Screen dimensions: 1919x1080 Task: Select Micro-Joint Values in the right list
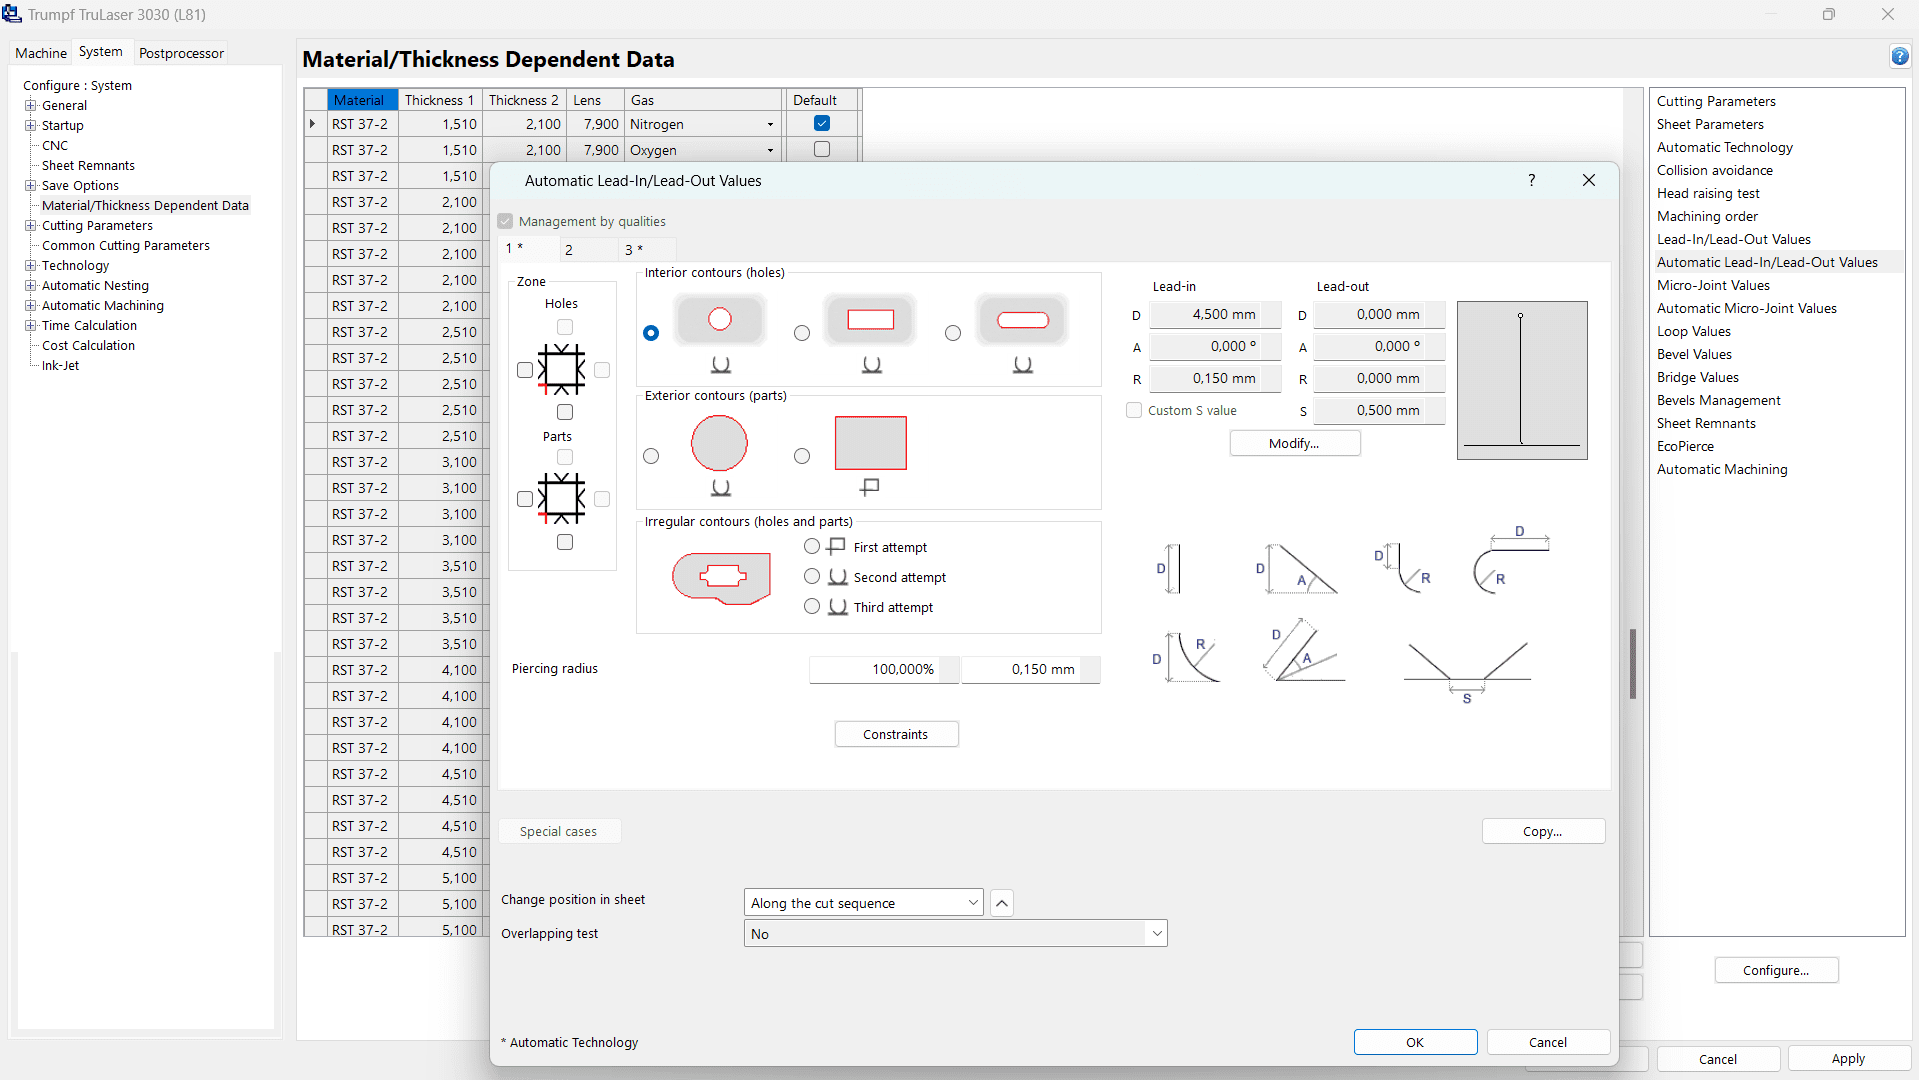(1713, 285)
